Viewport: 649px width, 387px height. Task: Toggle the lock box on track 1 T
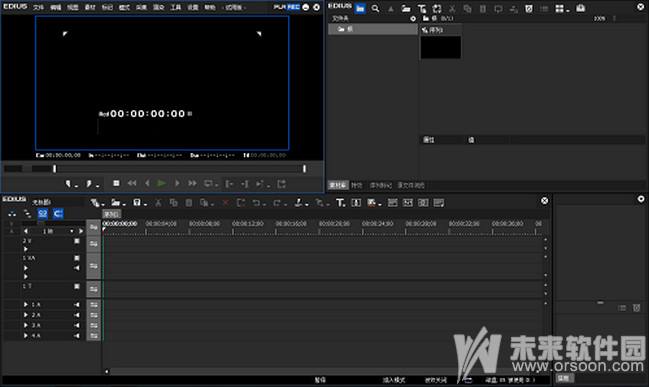tap(77, 286)
